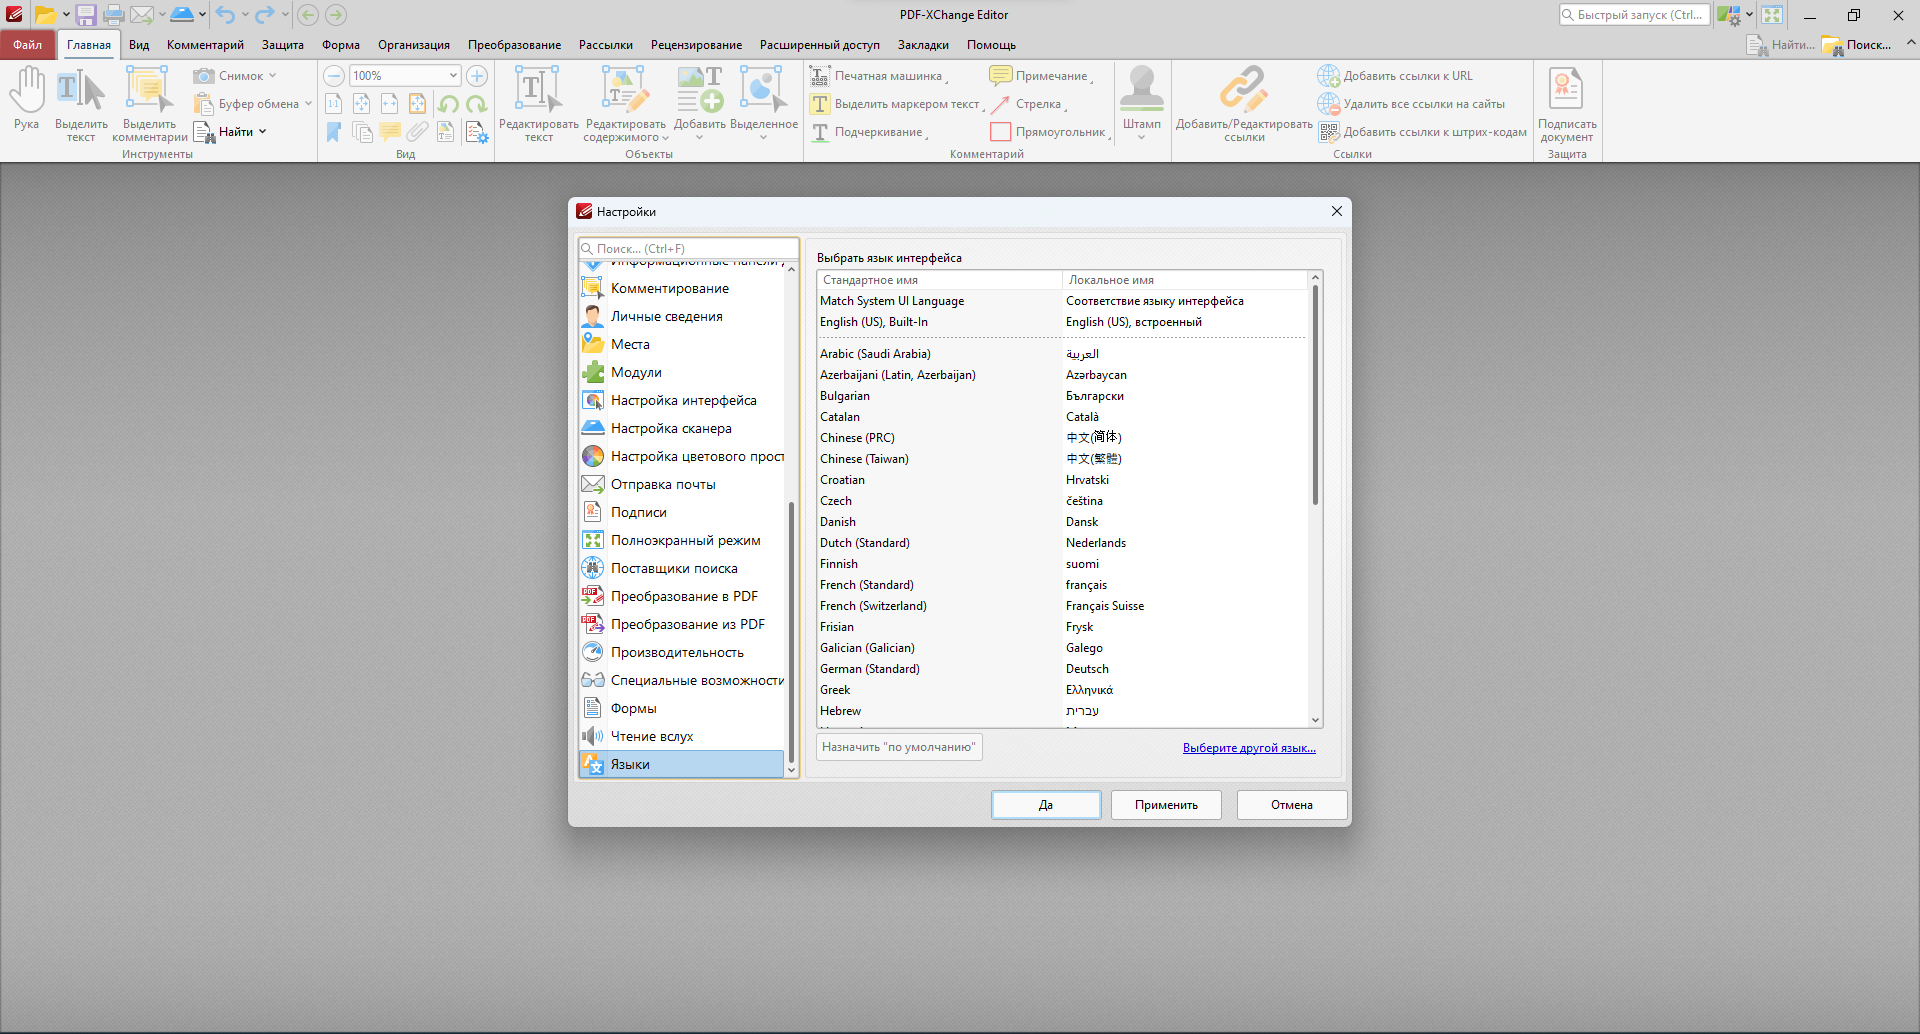
Task: Click the Quick Launch (Быстрый запуск) field
Action: click(x=1634, y=15)
